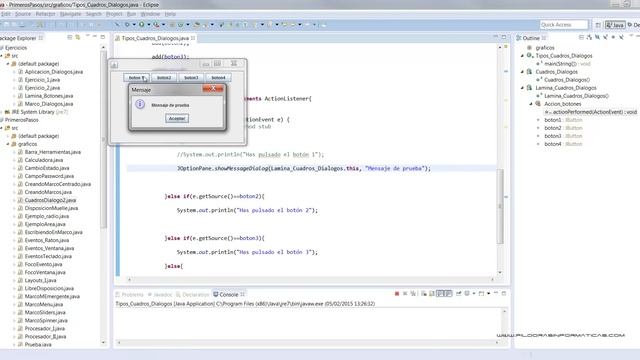
Task: Click the editor horizontal scrollbar
Action: point(311,280)
